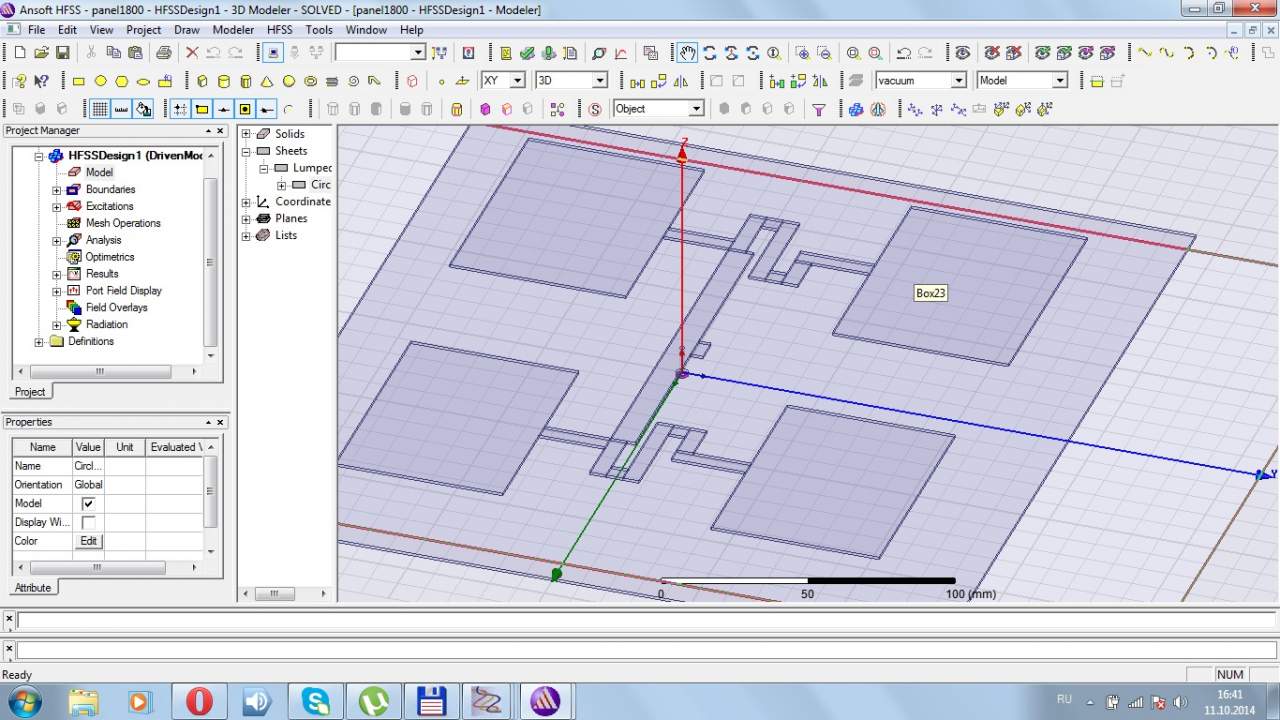Click the Edit color button
The image size is (1280, 720).
(88, 541)
